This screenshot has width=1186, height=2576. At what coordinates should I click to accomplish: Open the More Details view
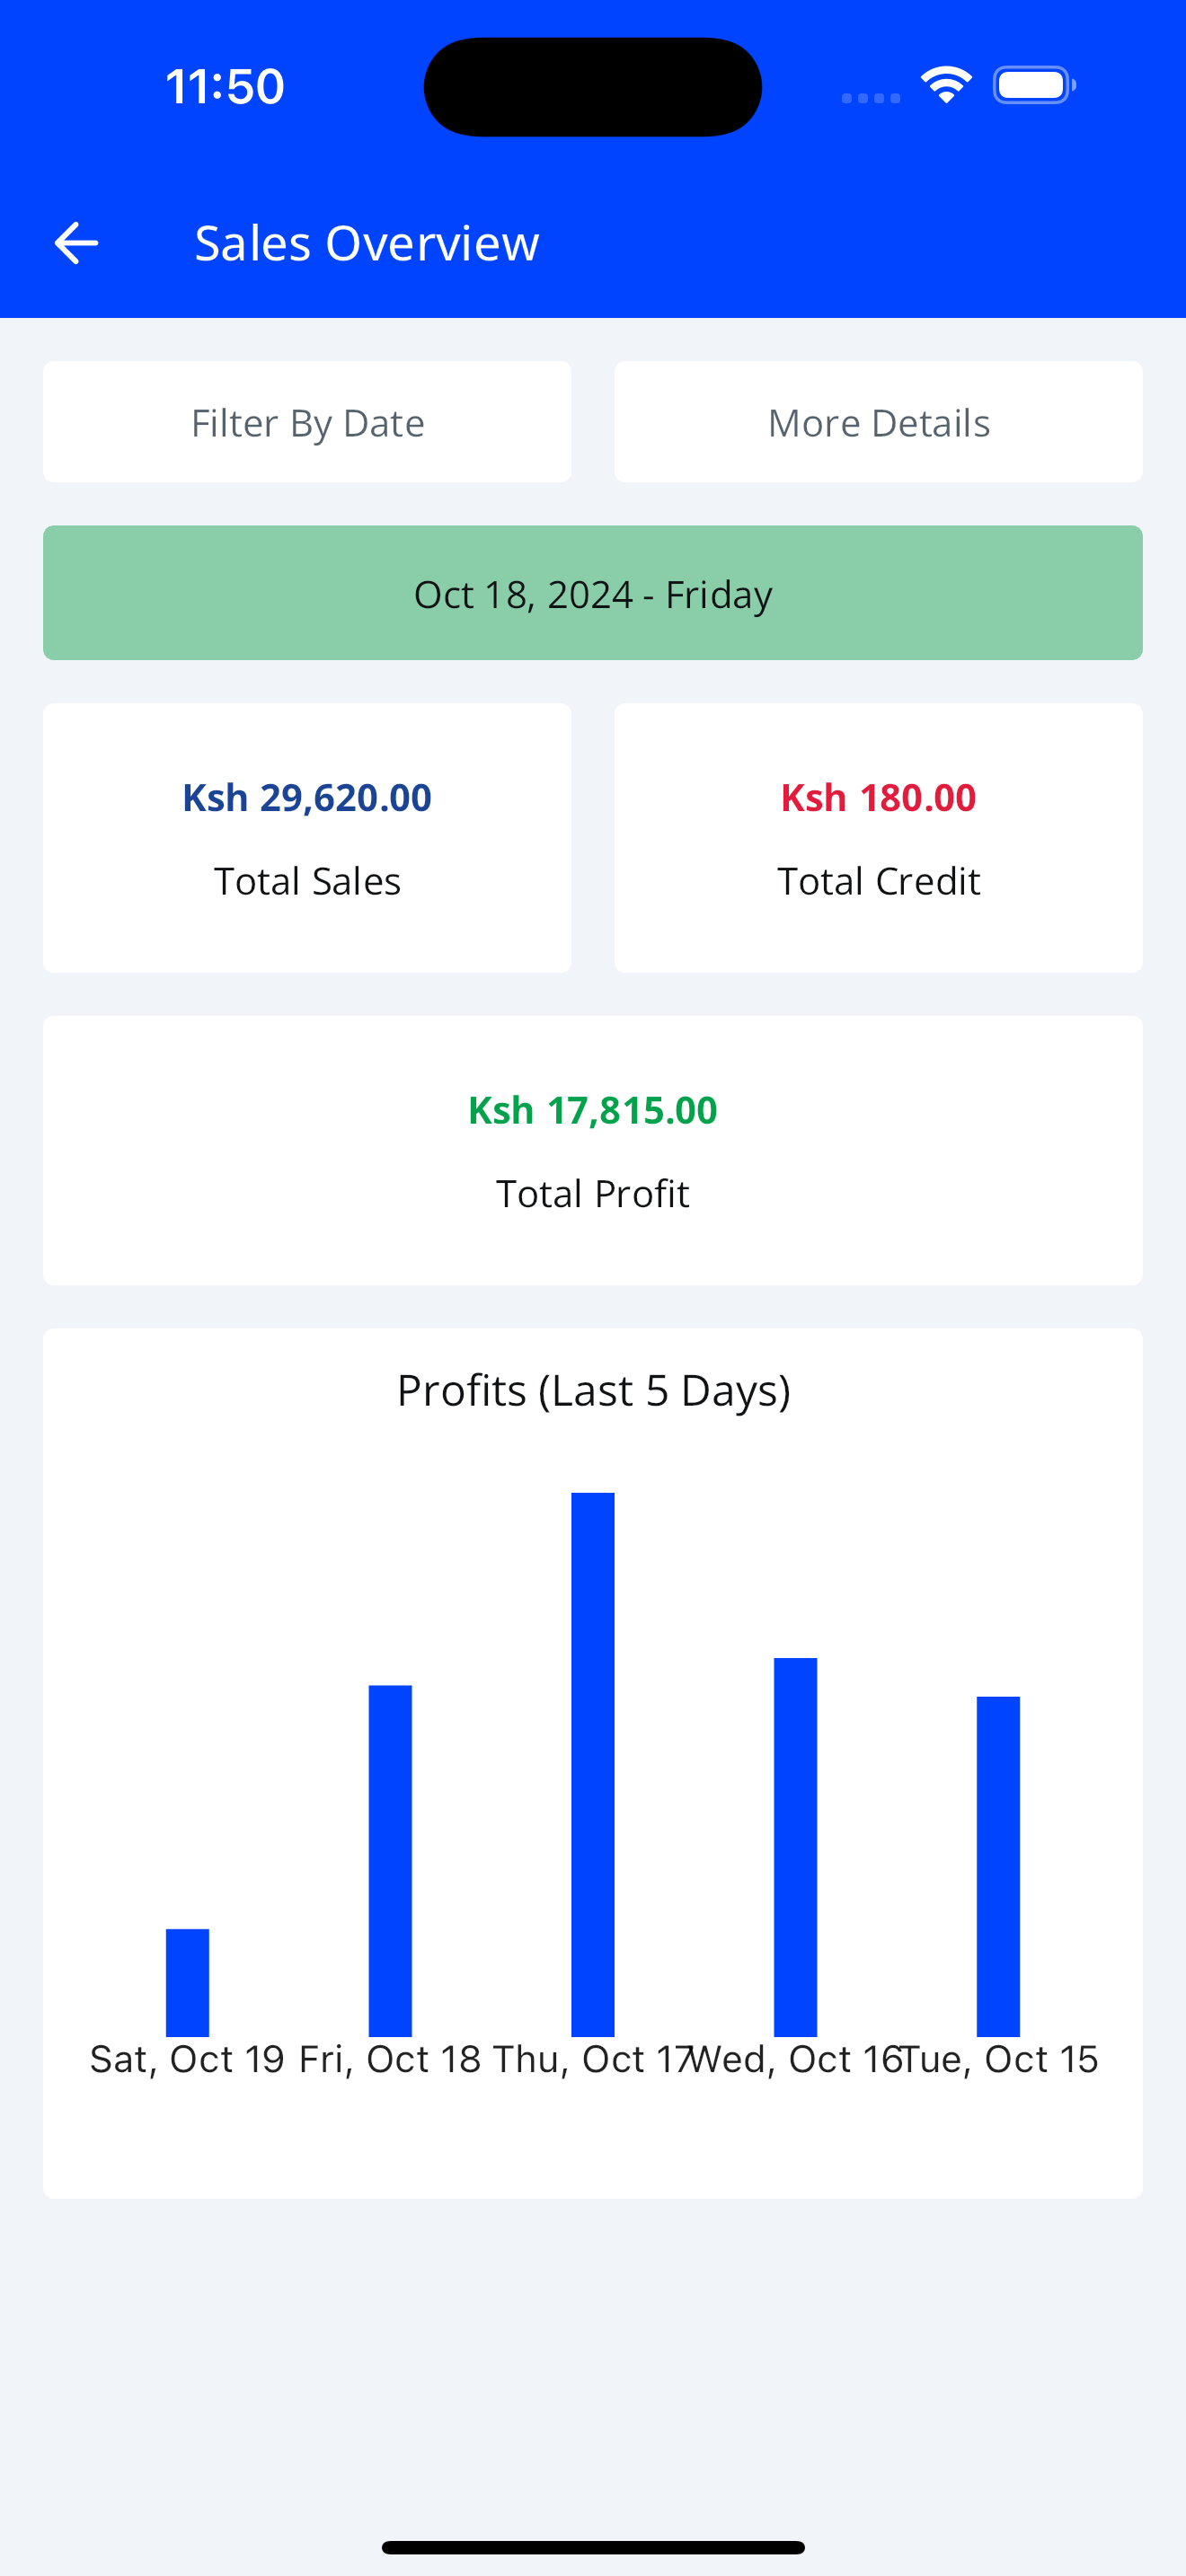[878, 422]
